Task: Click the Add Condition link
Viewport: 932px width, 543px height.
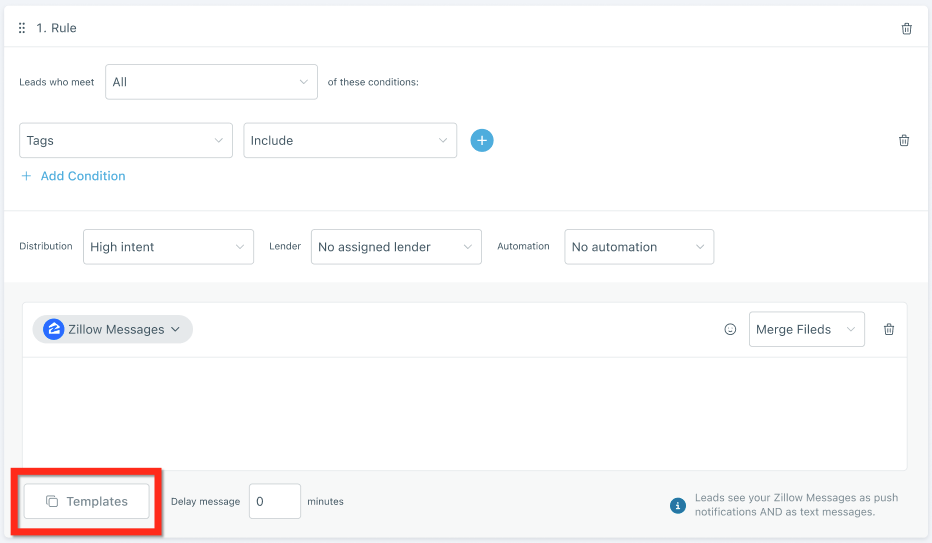Action: click(73, 176)
